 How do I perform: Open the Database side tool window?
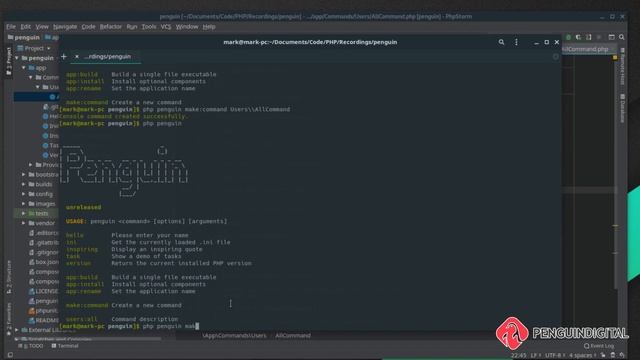point(622,108)
